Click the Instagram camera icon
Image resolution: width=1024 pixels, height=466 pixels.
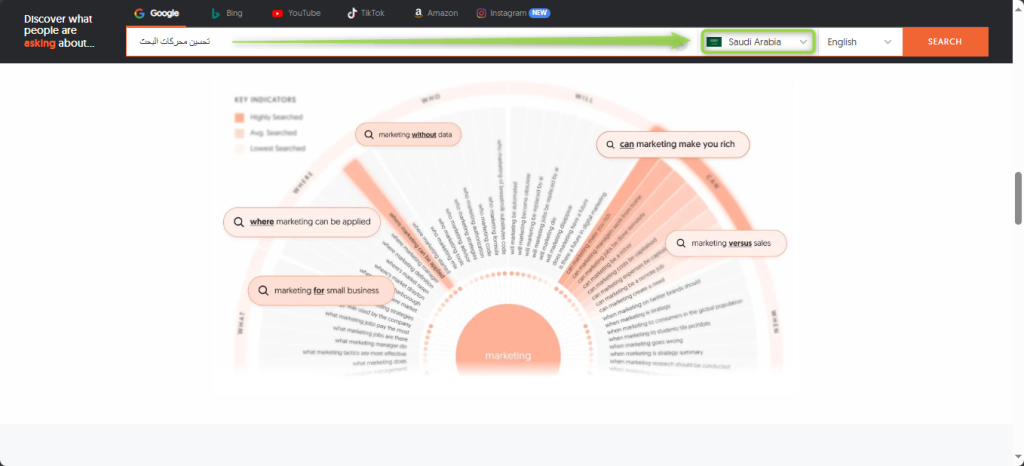pos(481,13)
